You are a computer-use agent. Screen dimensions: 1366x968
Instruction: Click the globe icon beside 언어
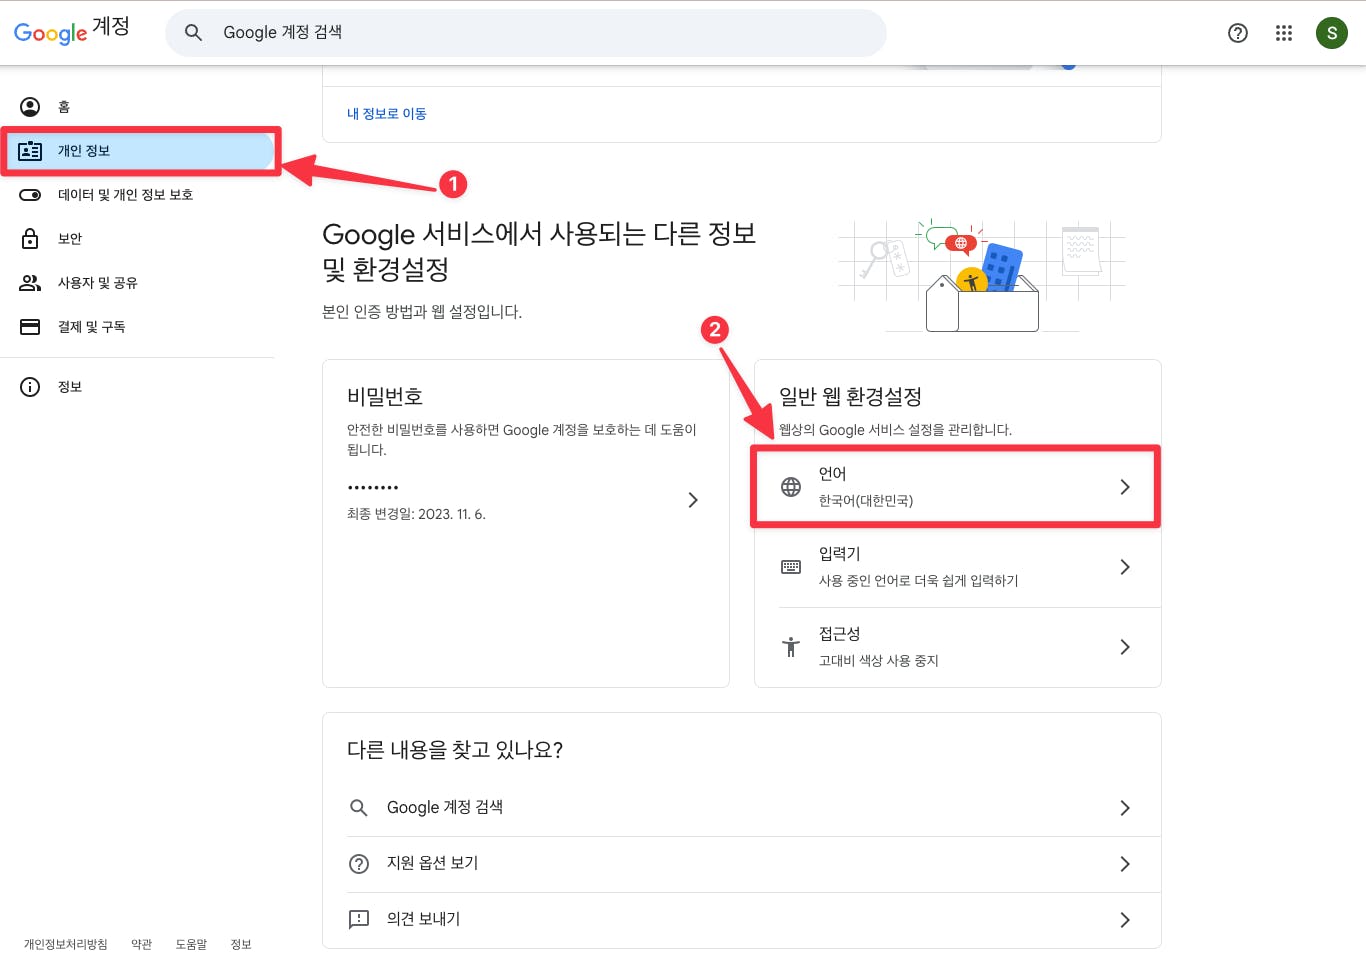click(791, 486)
